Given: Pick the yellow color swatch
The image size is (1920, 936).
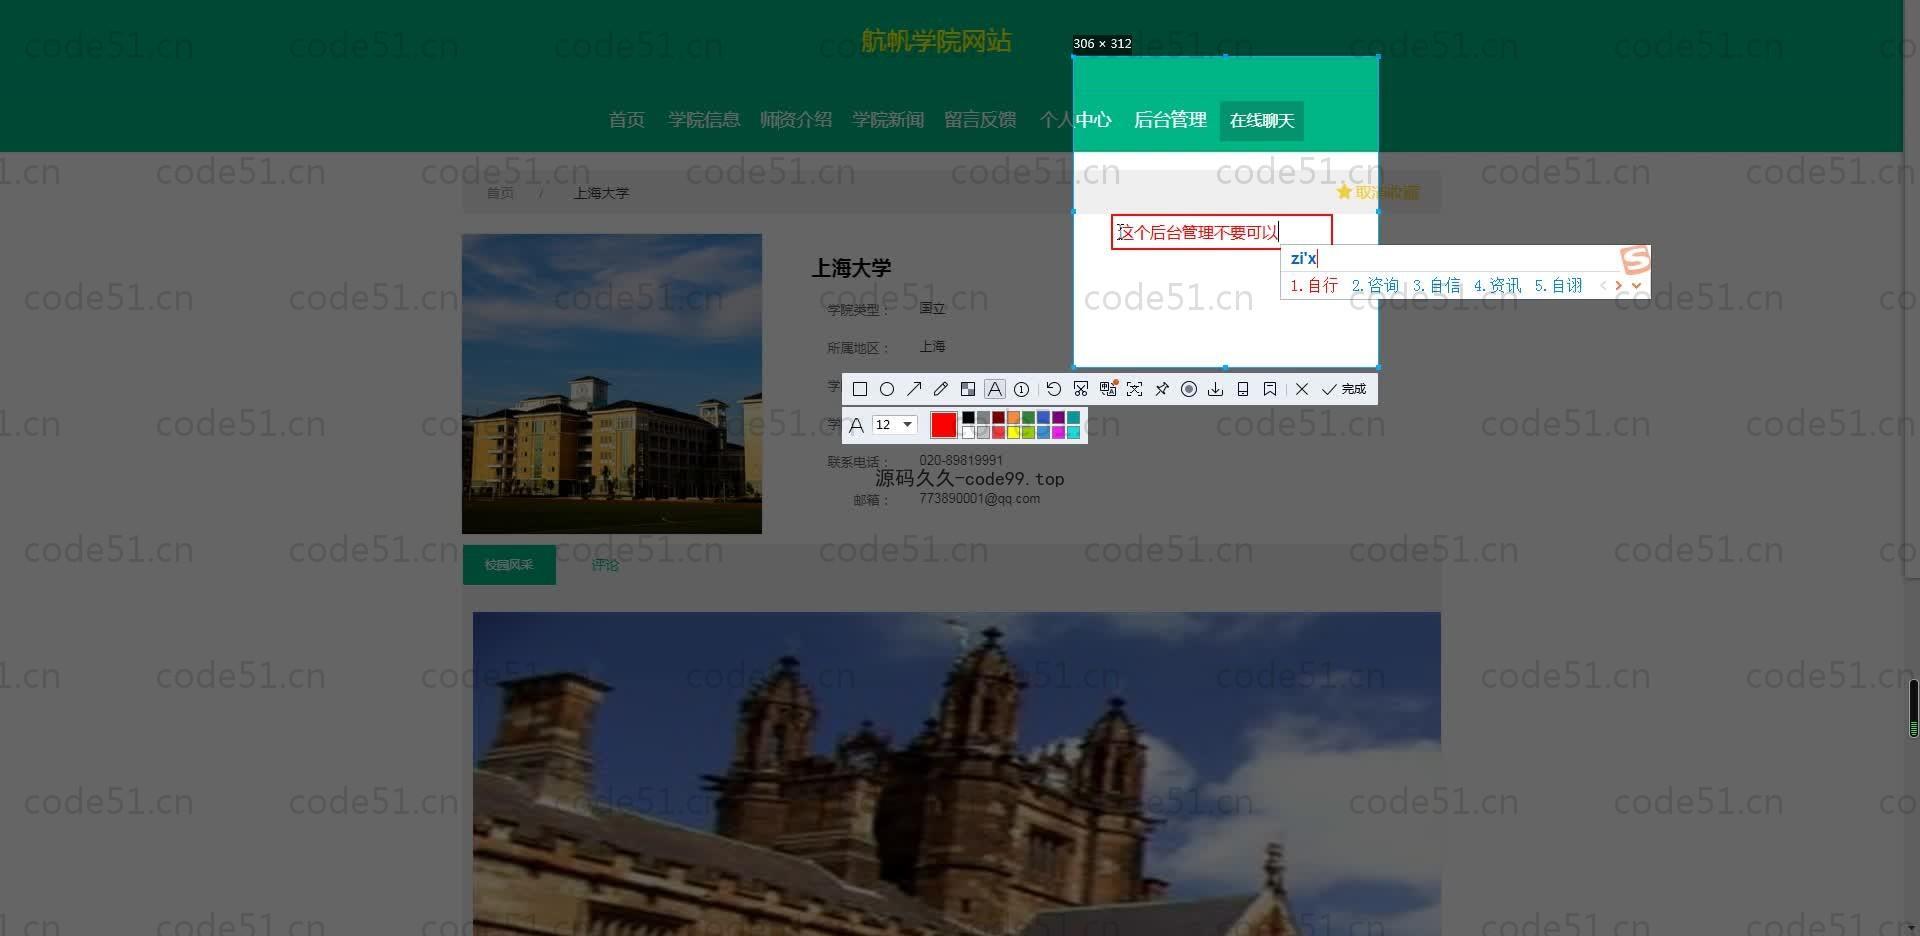Looking at the screenshot, I should point(1013,432).
